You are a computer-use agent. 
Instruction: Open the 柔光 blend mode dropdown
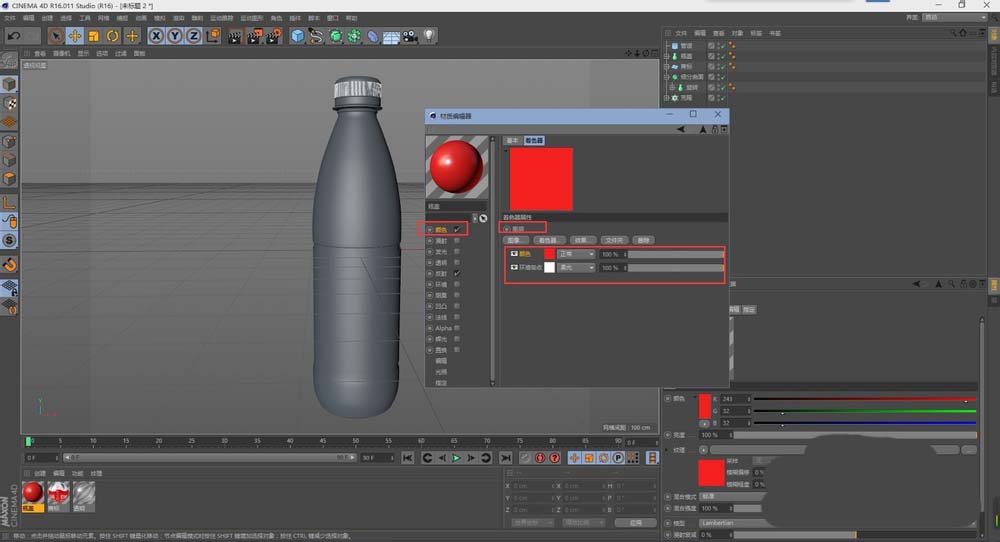click(577, 268)
